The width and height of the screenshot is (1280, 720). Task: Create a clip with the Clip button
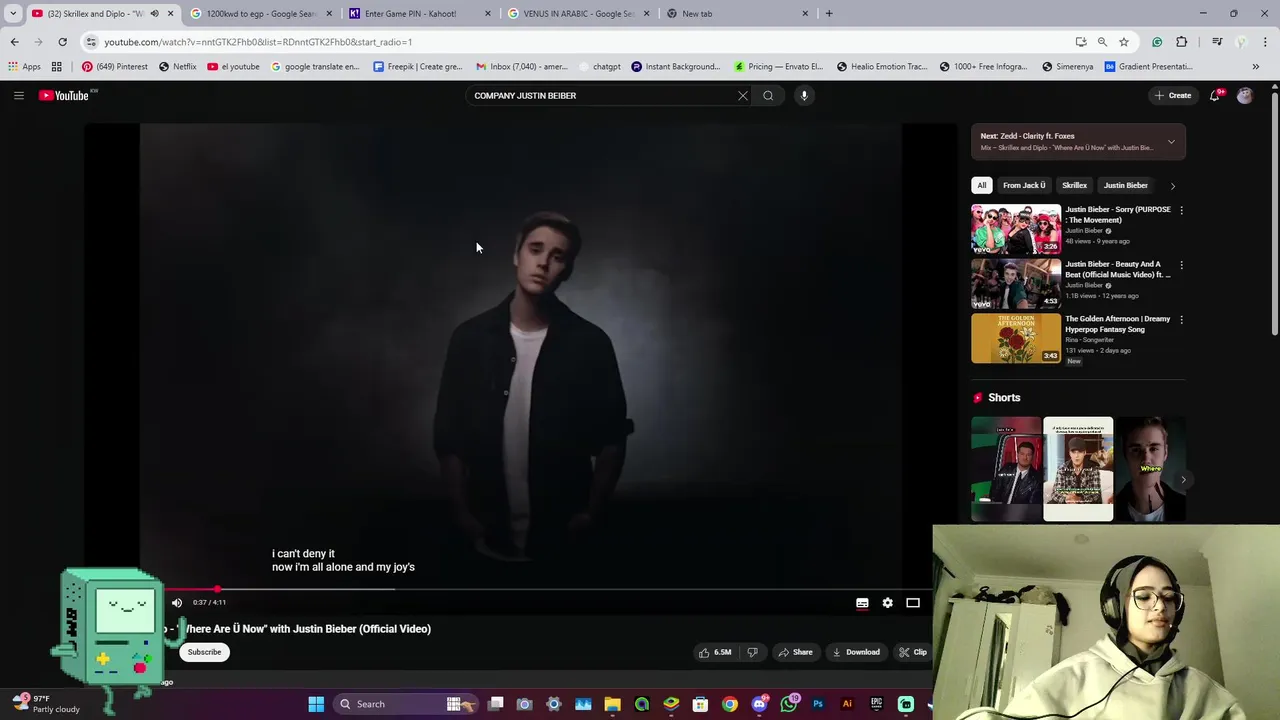coord(912,652)
